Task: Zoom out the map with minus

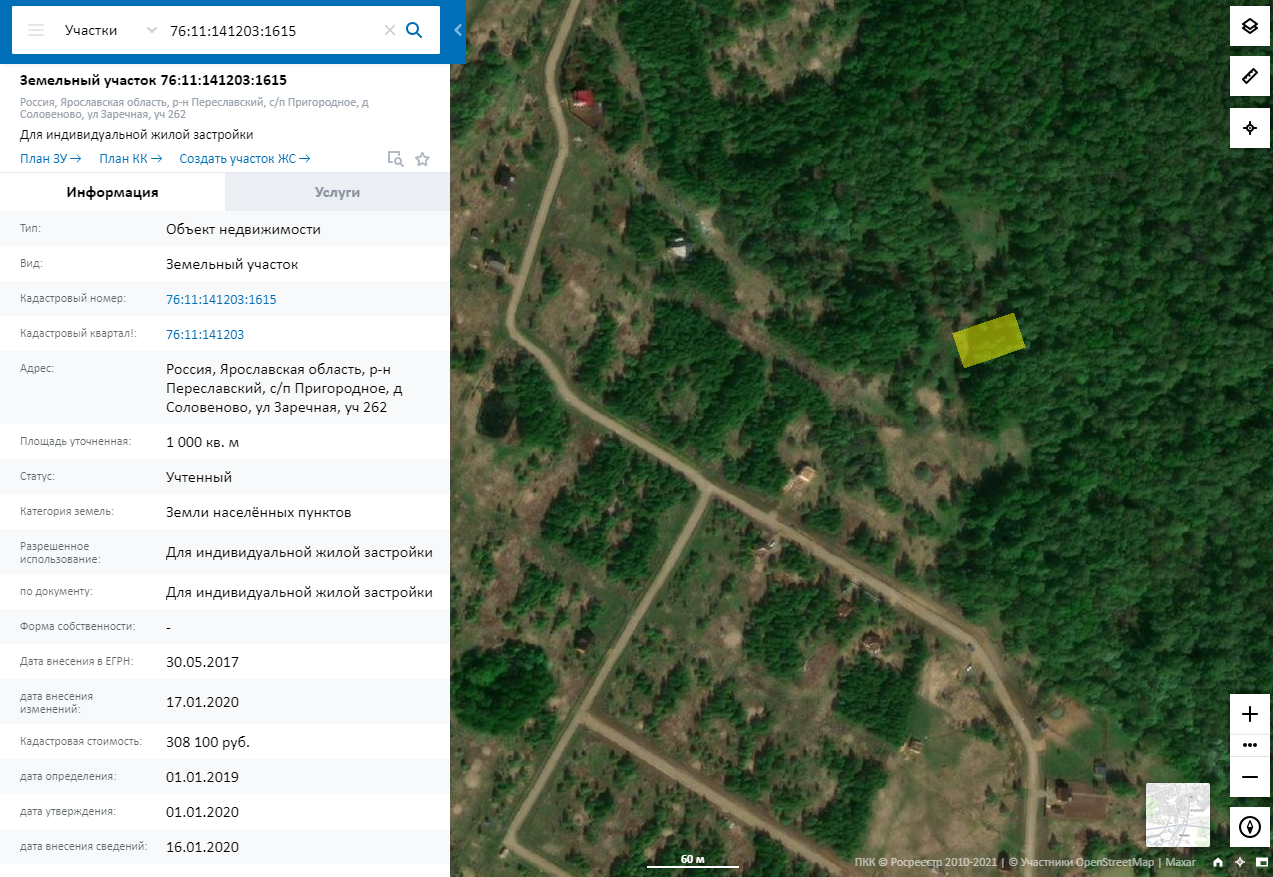Action: [x=1249, y=776]
